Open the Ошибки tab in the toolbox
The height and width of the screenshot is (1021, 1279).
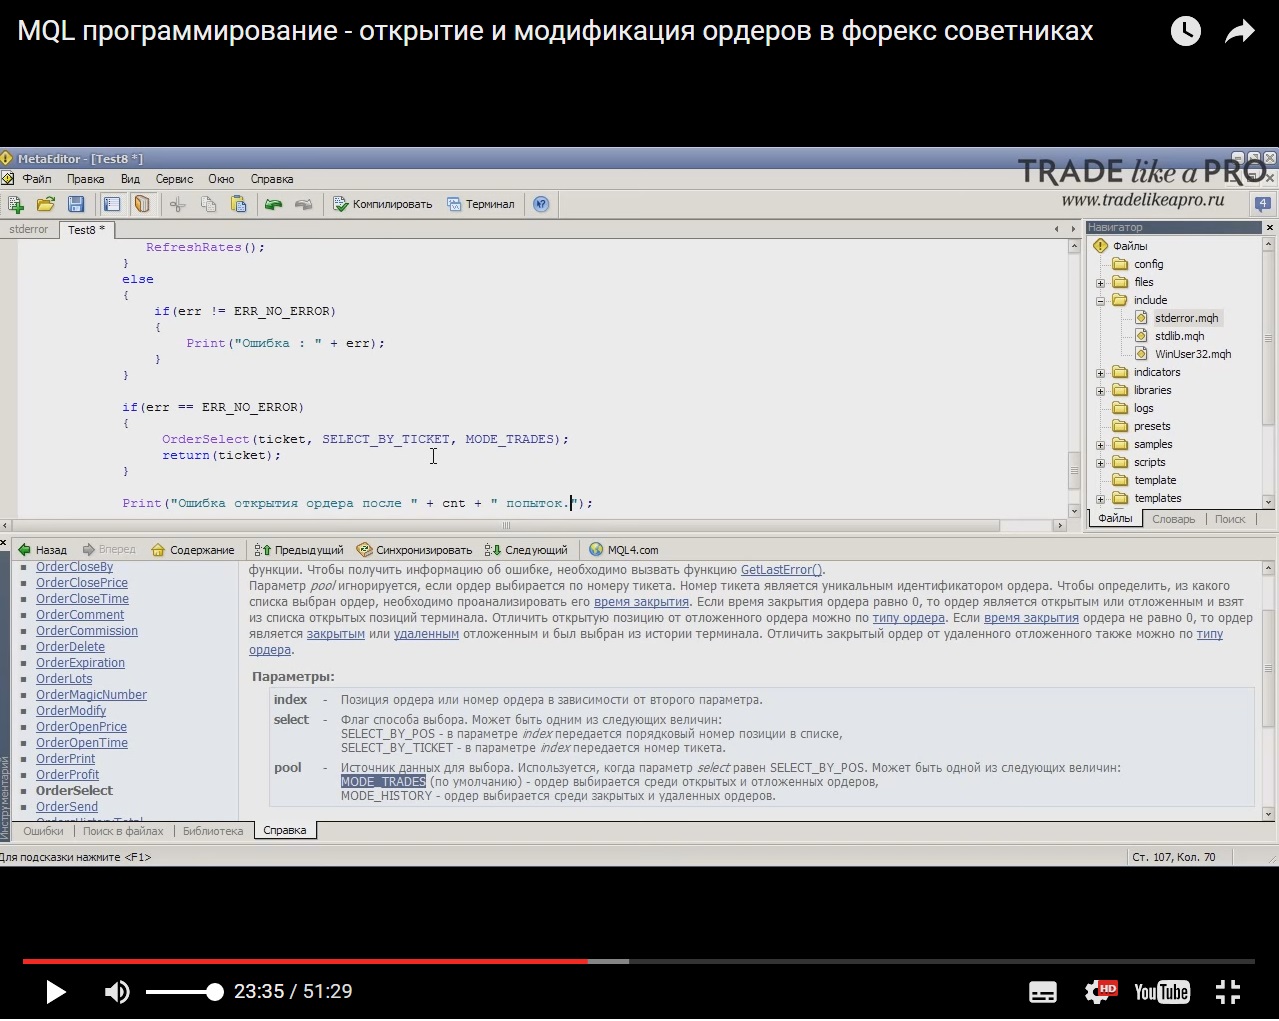[43, 831]
